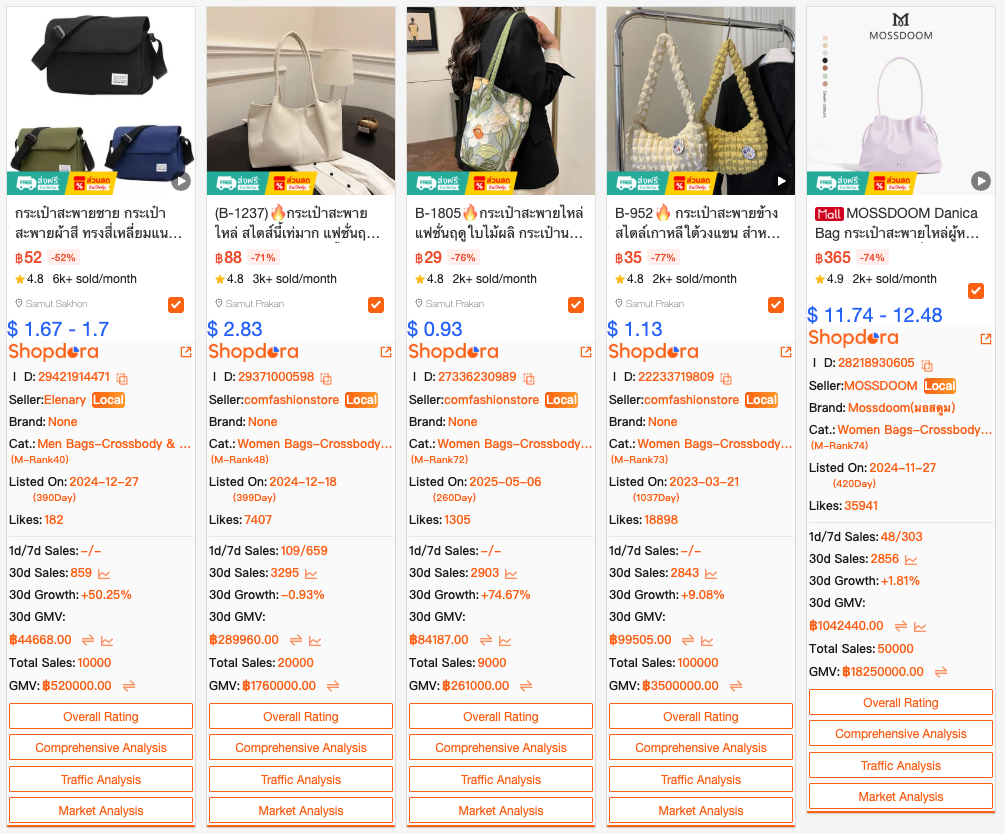Open Market Analysis for MOSSDOOM product
The height and width of the screenshot is (834, 1005).
coord(901,796)
